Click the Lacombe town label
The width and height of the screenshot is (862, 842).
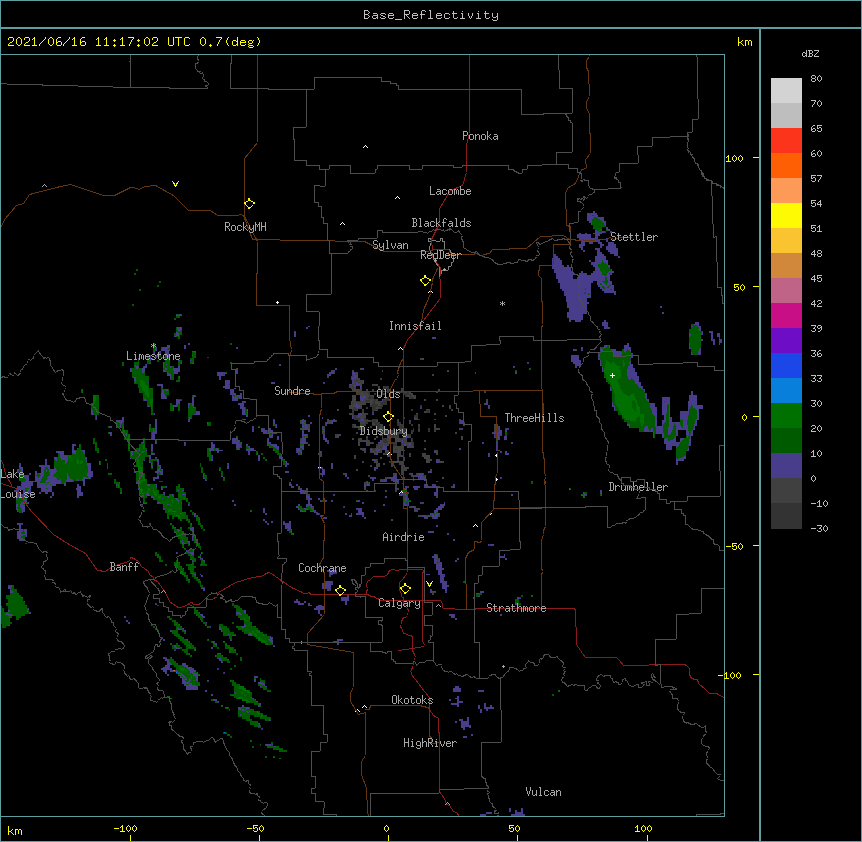coord(450,191)
